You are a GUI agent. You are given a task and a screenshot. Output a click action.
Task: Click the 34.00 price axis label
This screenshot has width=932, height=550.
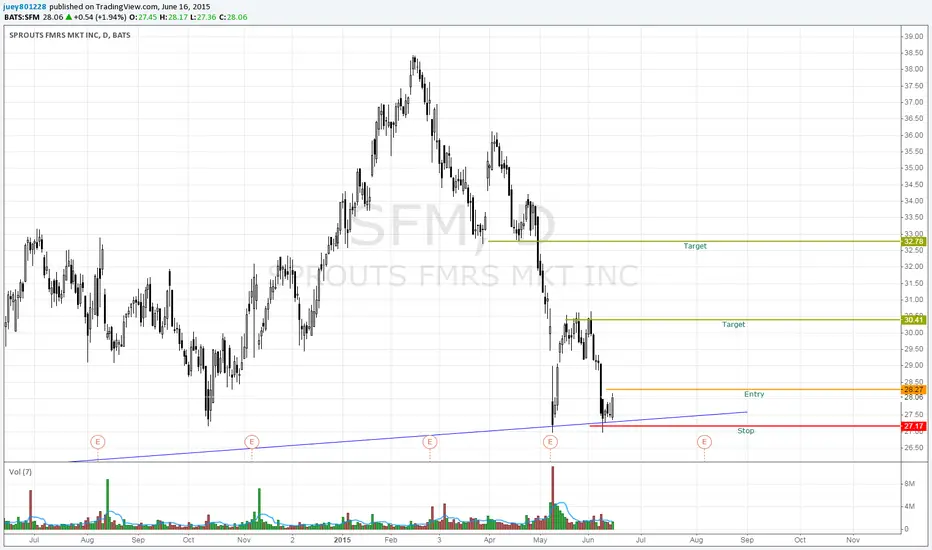[x=914, y=201]
